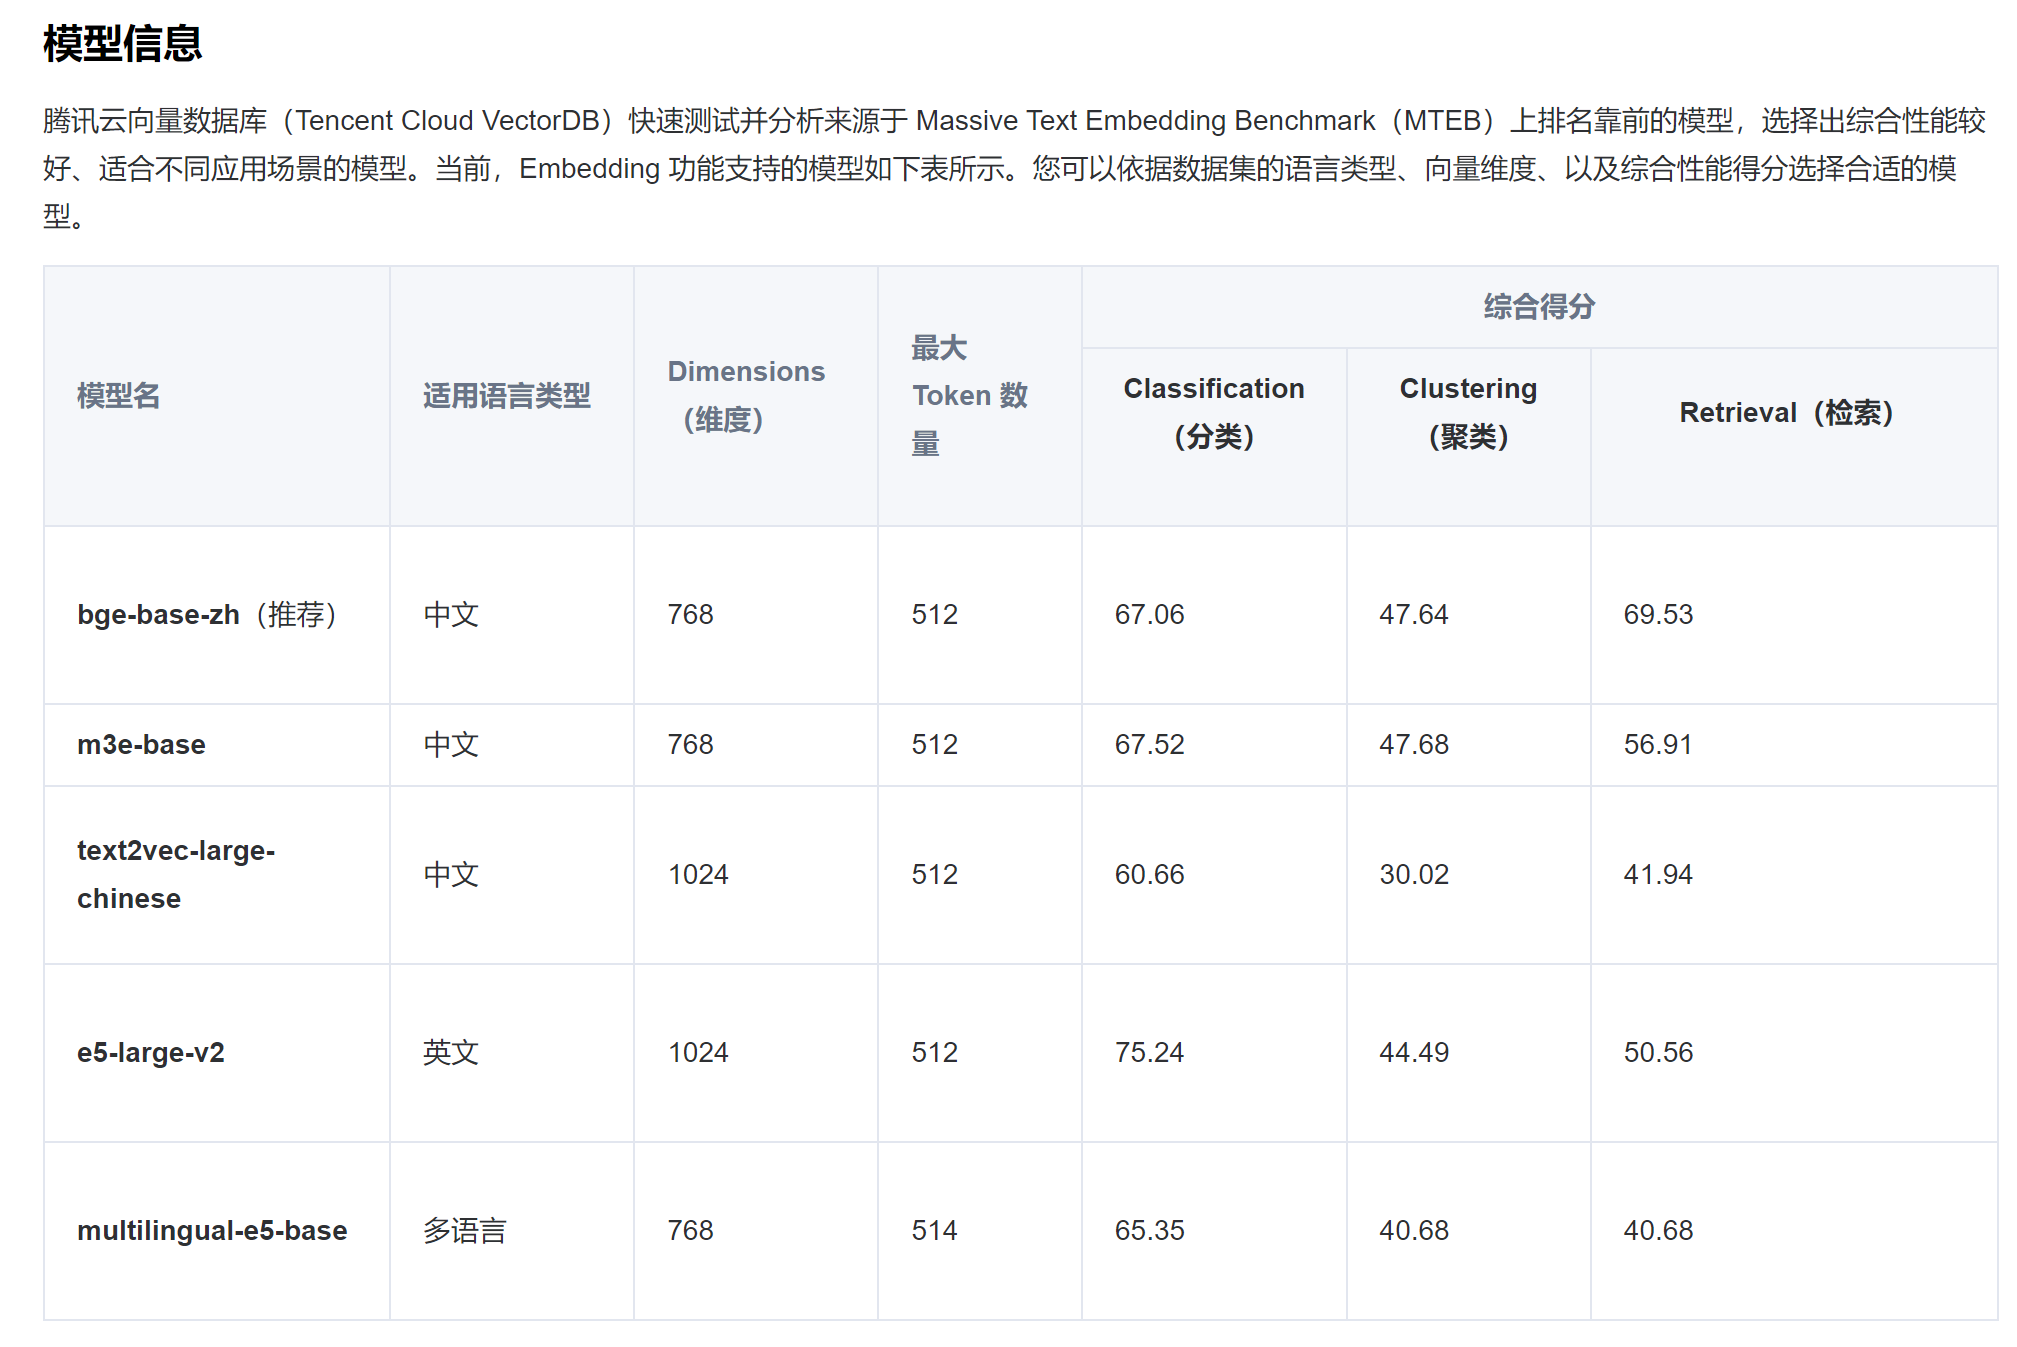Select the e5-large-v2 model name cell
Screen dimensions: 2017x1347
click(151, 1052)
